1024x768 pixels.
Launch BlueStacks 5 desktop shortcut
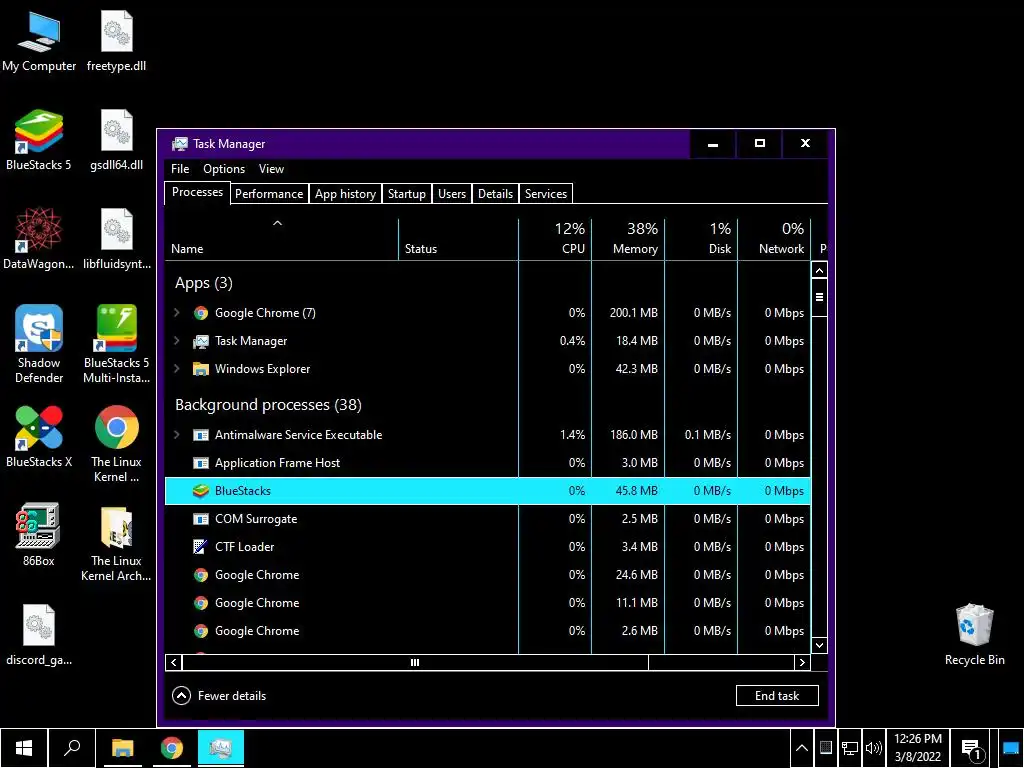(39, 140)
